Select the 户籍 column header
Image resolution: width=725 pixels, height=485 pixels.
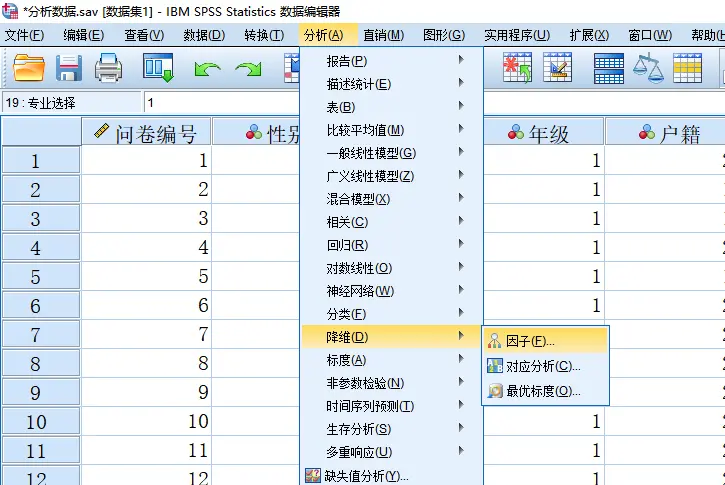click(665, 132)
